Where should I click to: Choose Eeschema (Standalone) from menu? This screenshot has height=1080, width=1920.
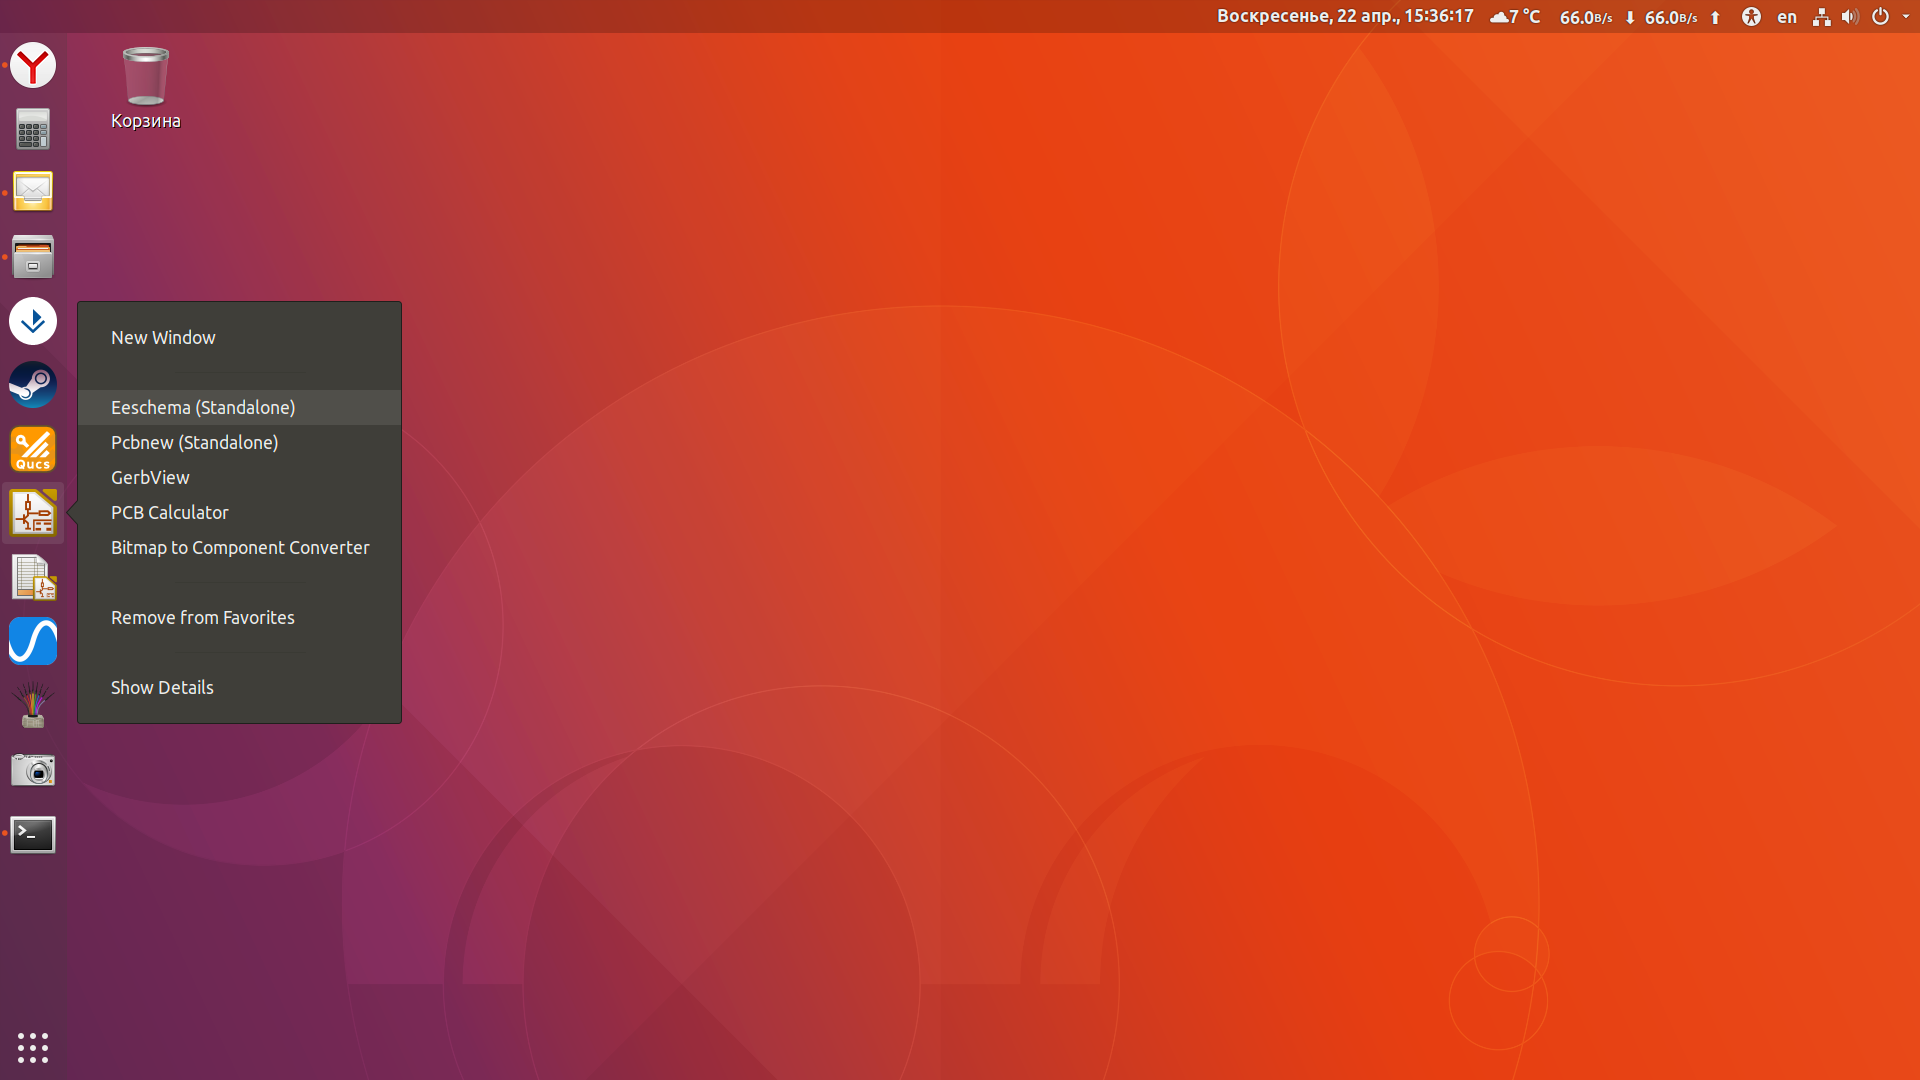(203, 408)
